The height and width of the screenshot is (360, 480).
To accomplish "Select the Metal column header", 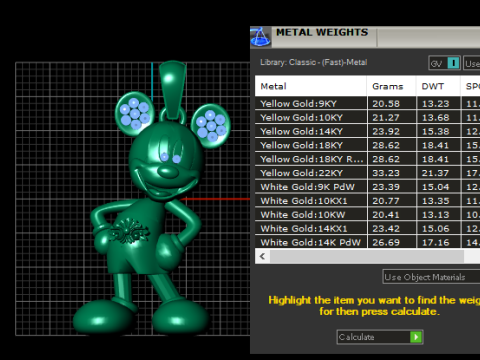I will click(x=311, y=86).
